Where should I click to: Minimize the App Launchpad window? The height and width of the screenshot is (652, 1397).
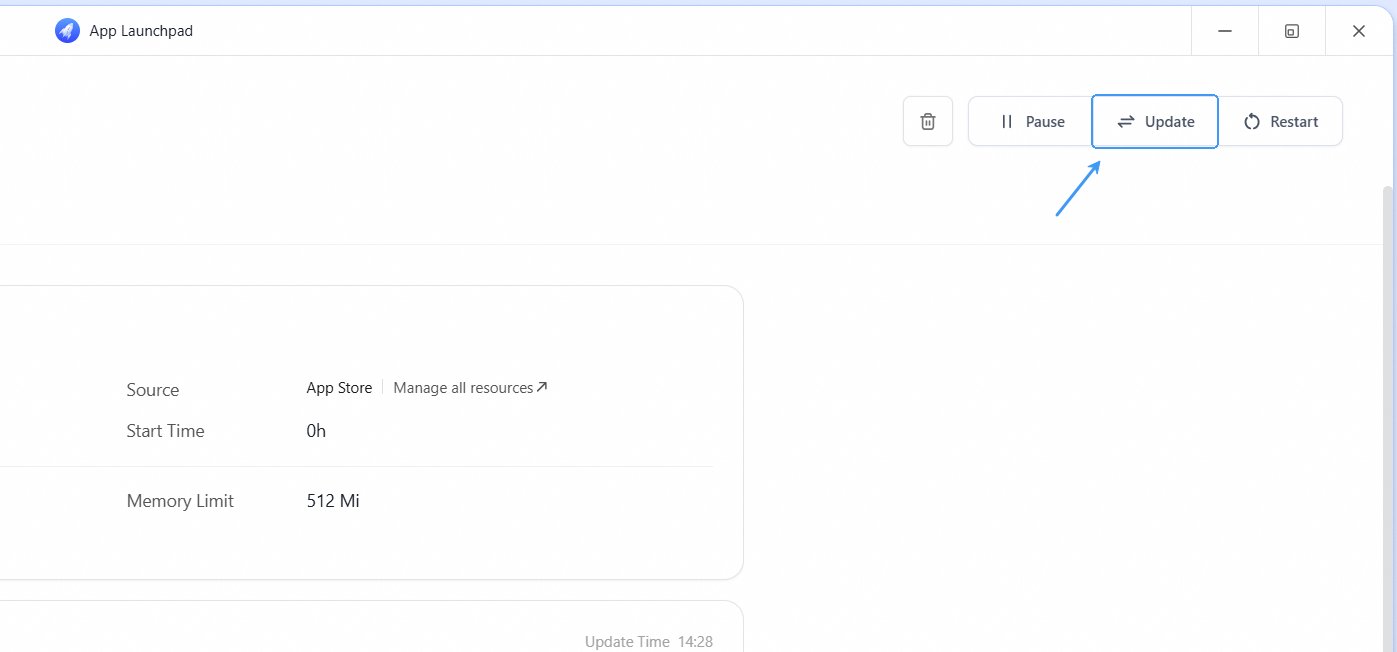point(1224,31)
